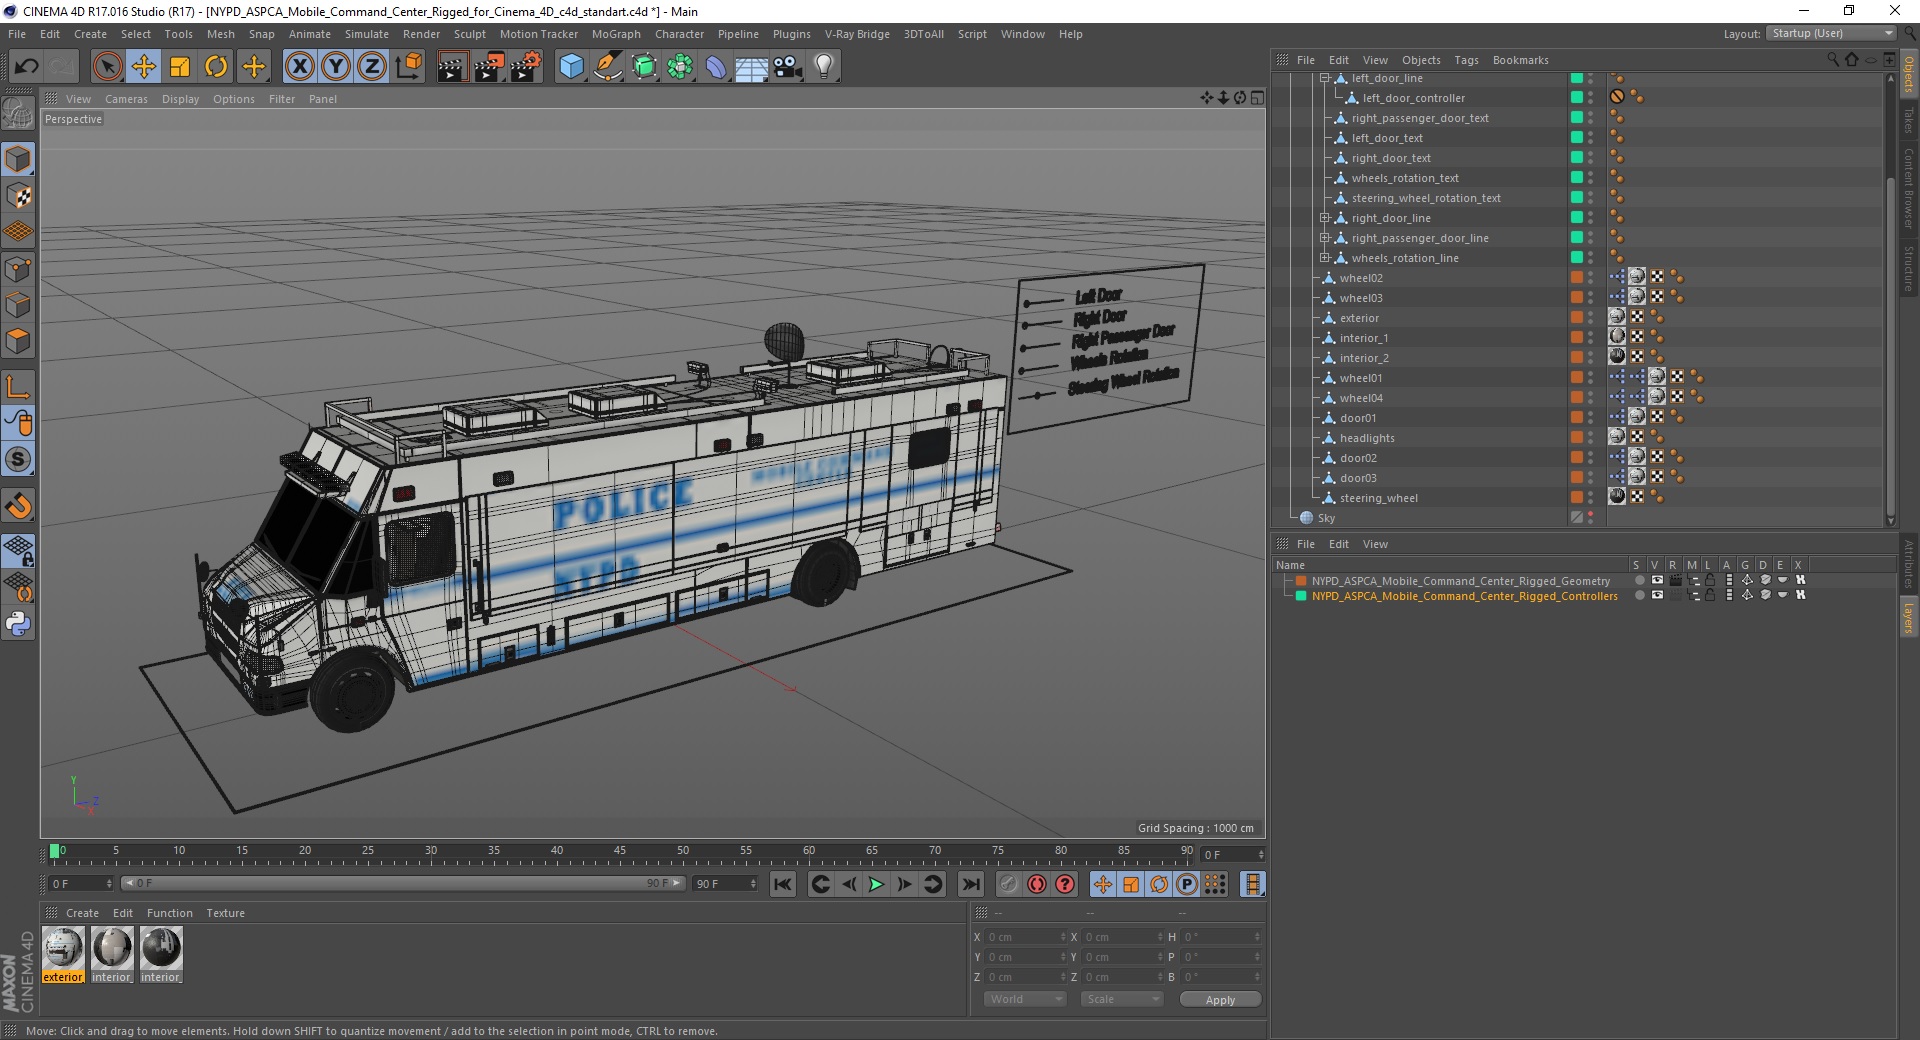The image size is (1920, 1040).
Task: Toggle visibility dots of steering_wheel object
Action: [1591, 498]
